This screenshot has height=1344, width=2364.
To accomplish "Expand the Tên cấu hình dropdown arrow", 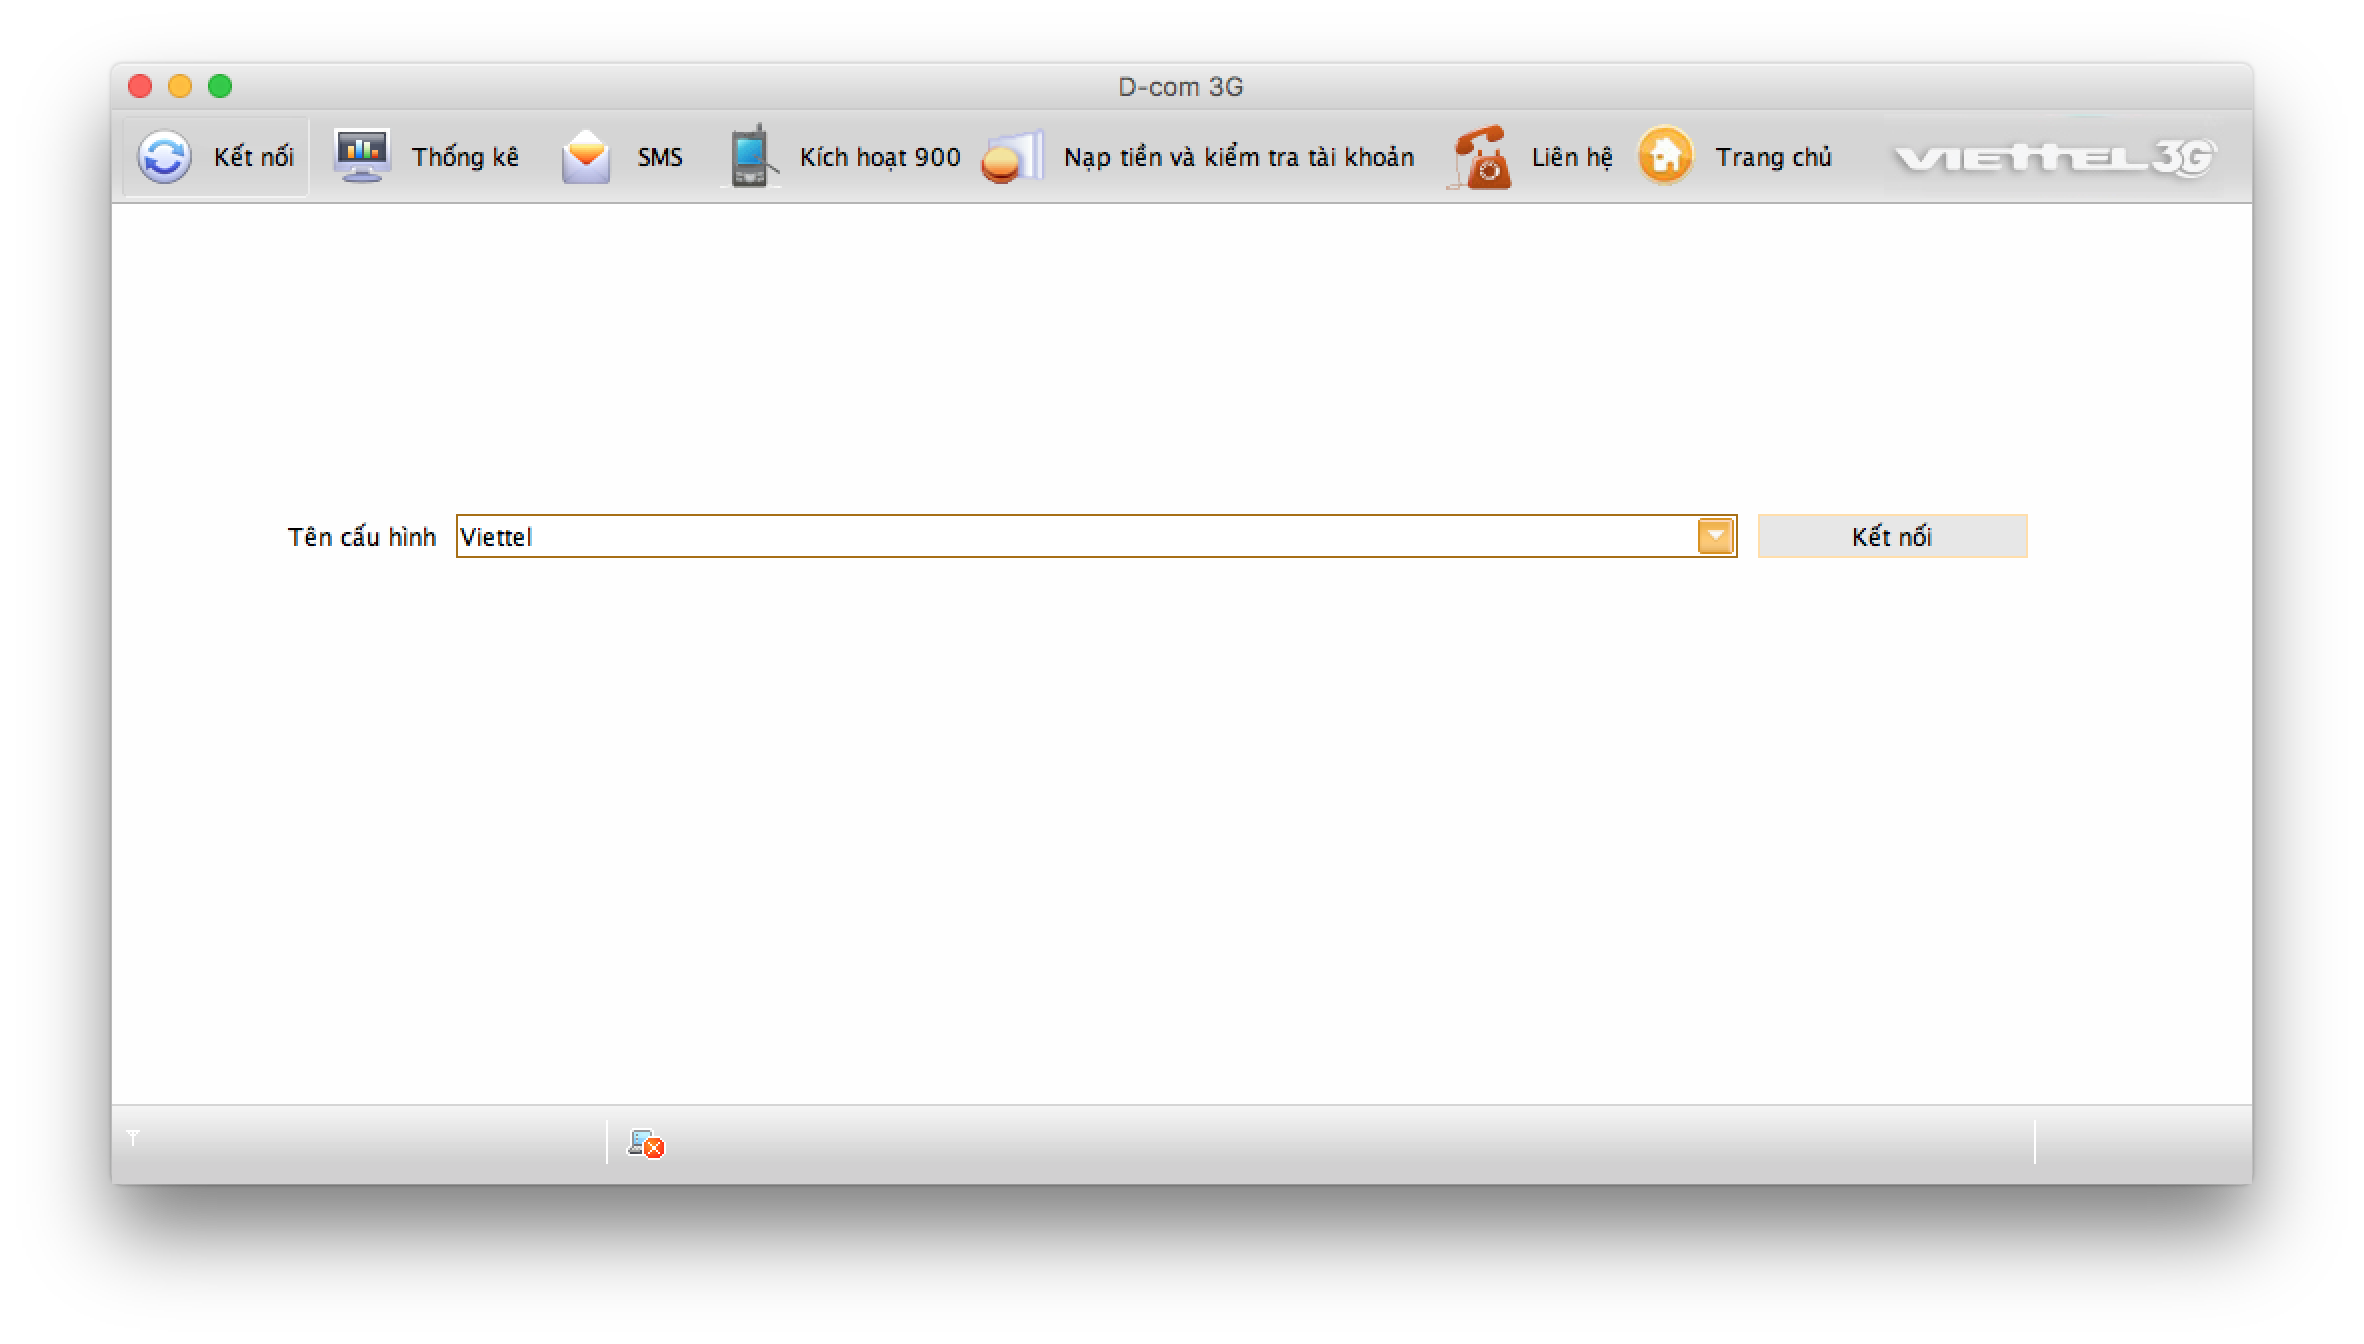I will click(1715, 536).
